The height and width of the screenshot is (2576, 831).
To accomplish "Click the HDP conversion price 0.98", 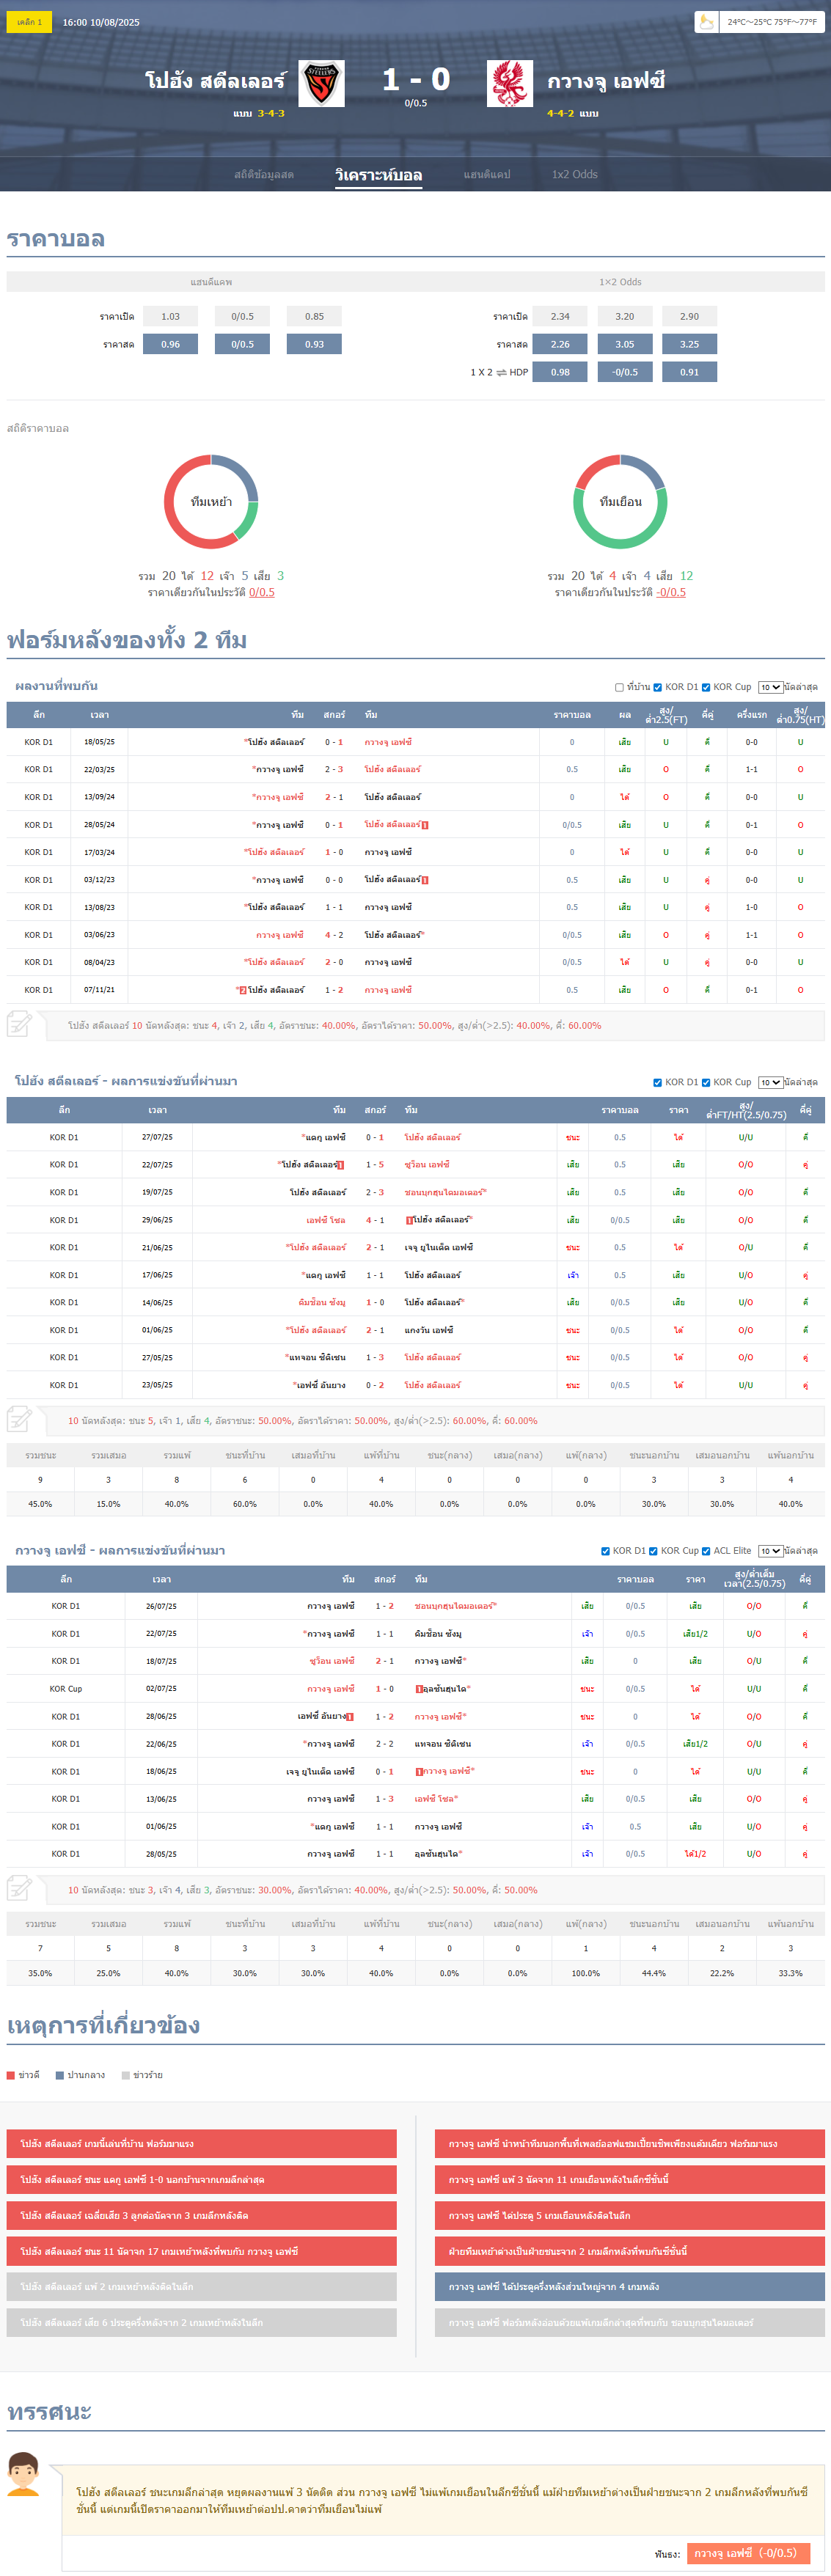I will pyautogui.click(x=560, y=372).
